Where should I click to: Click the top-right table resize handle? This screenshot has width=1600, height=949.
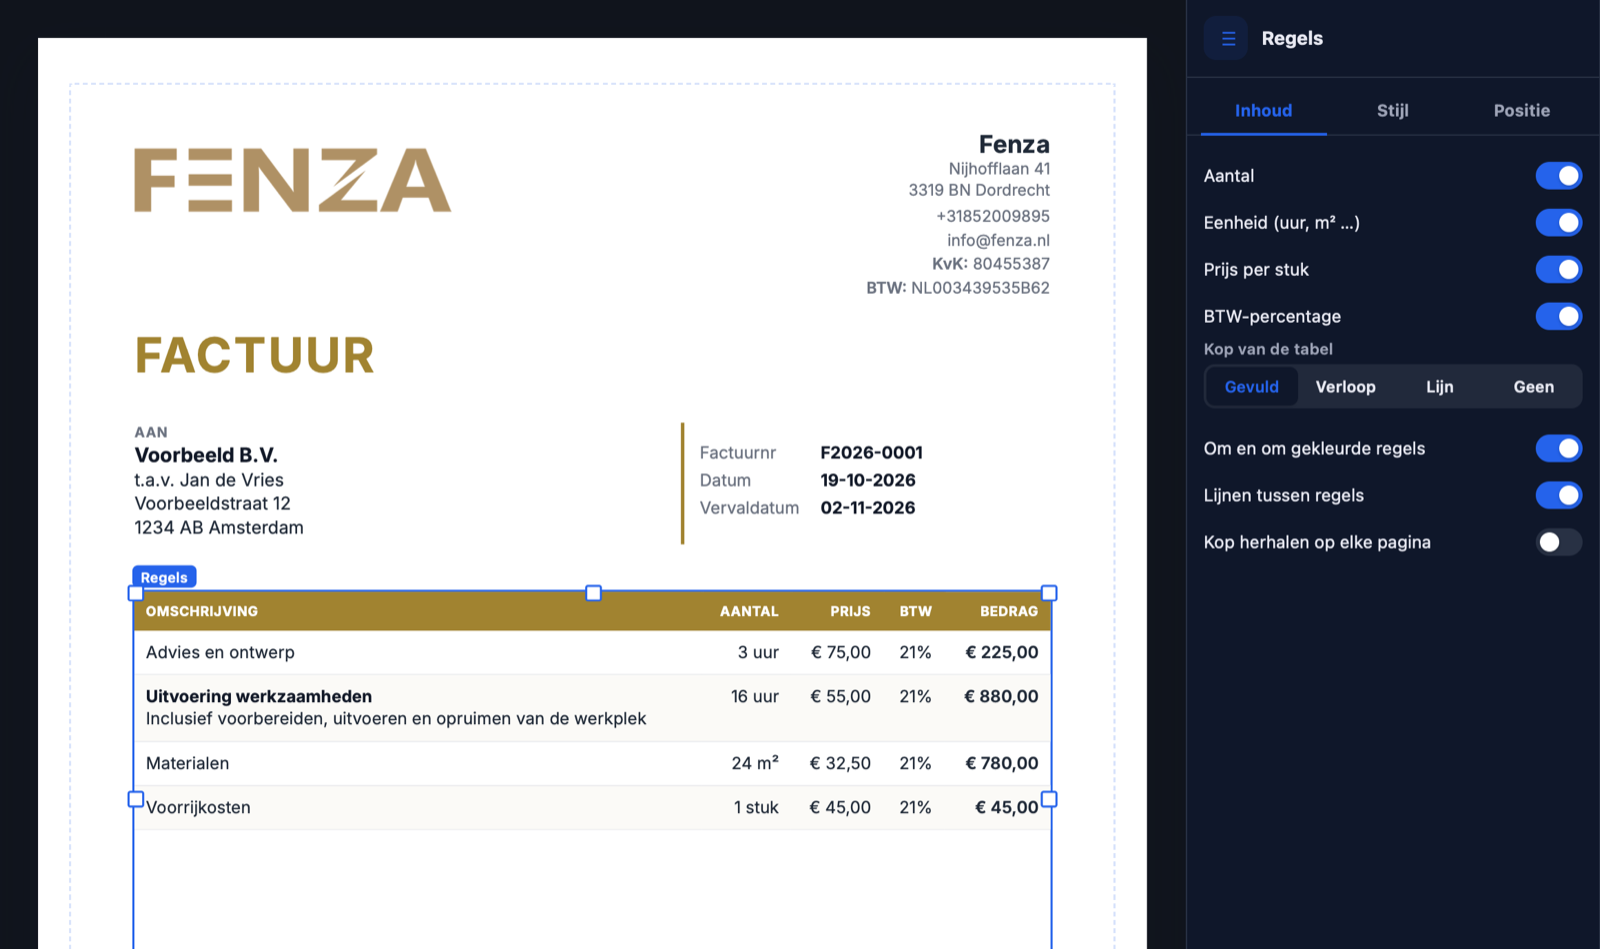pos(1049,593)
